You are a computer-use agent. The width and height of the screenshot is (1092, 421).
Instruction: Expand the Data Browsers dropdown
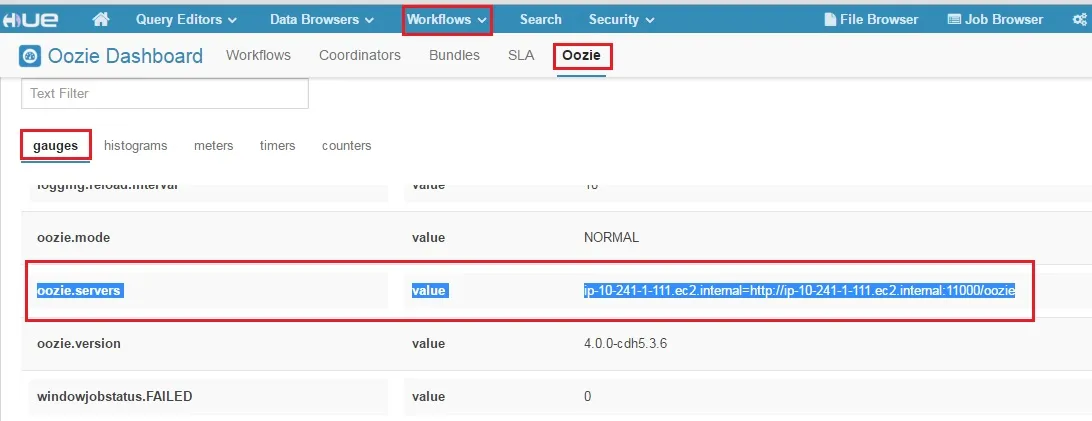pyautogui.click(x=322, y=19)
